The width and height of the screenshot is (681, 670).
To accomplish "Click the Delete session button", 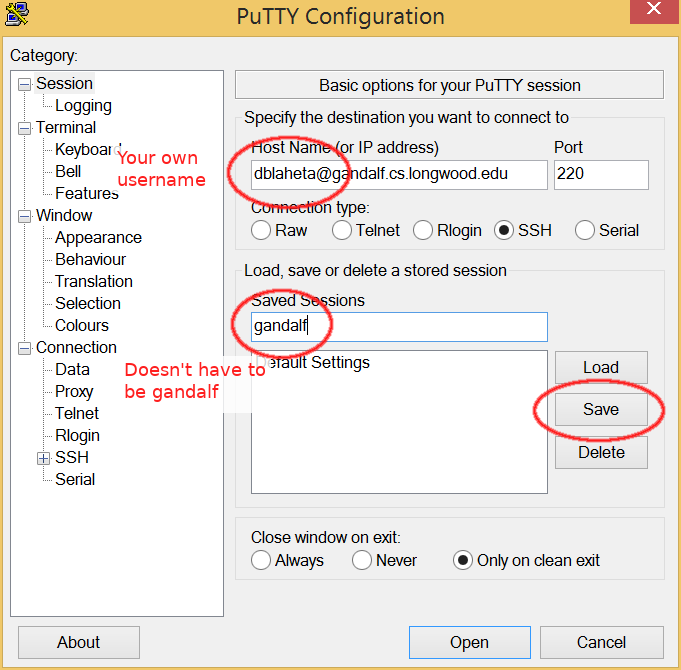I will [601, 452].
